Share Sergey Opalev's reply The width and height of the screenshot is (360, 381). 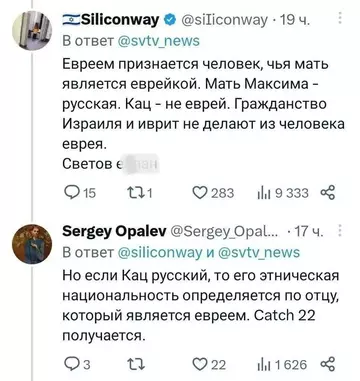pos(327,364)
